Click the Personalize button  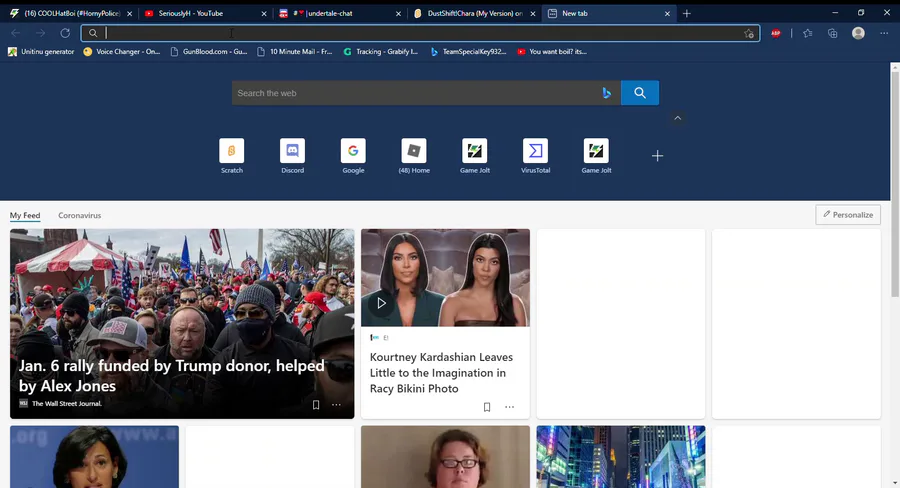coord(848,215)
